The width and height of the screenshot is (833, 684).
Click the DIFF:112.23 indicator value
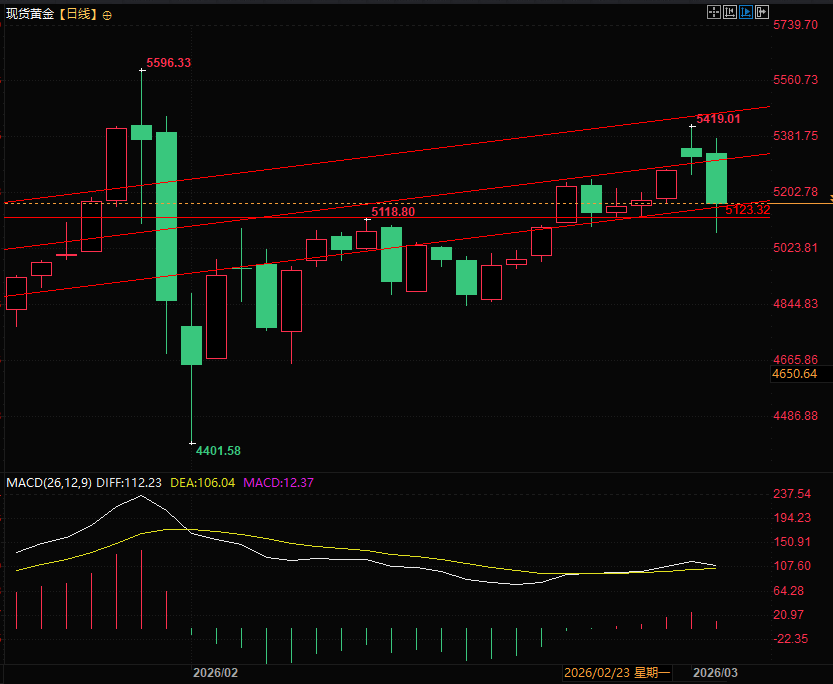(x=129, y=483)
